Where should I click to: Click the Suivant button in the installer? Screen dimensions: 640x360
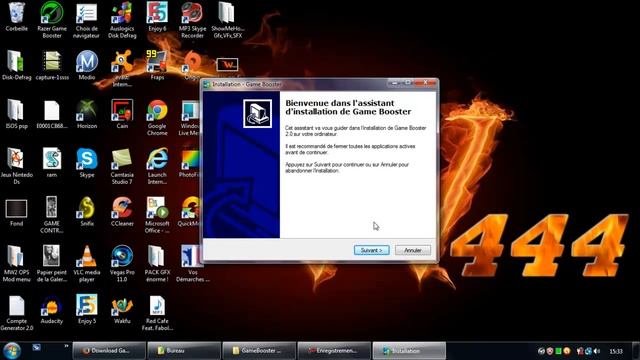tap(371, 250)
